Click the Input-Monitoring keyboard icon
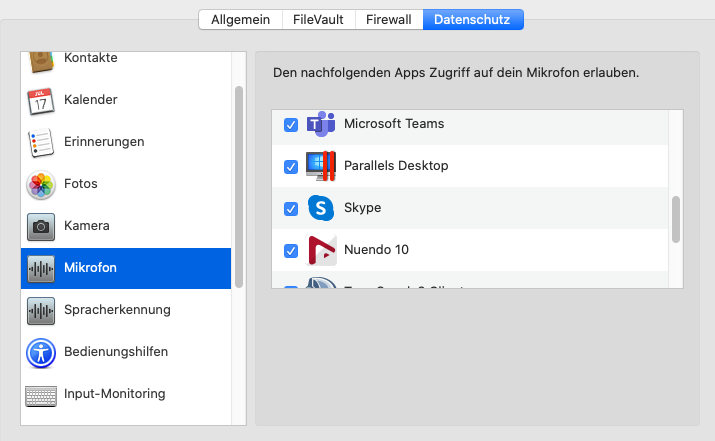The width and height of the screenshot is (715, 441). [x=41, y=396]
